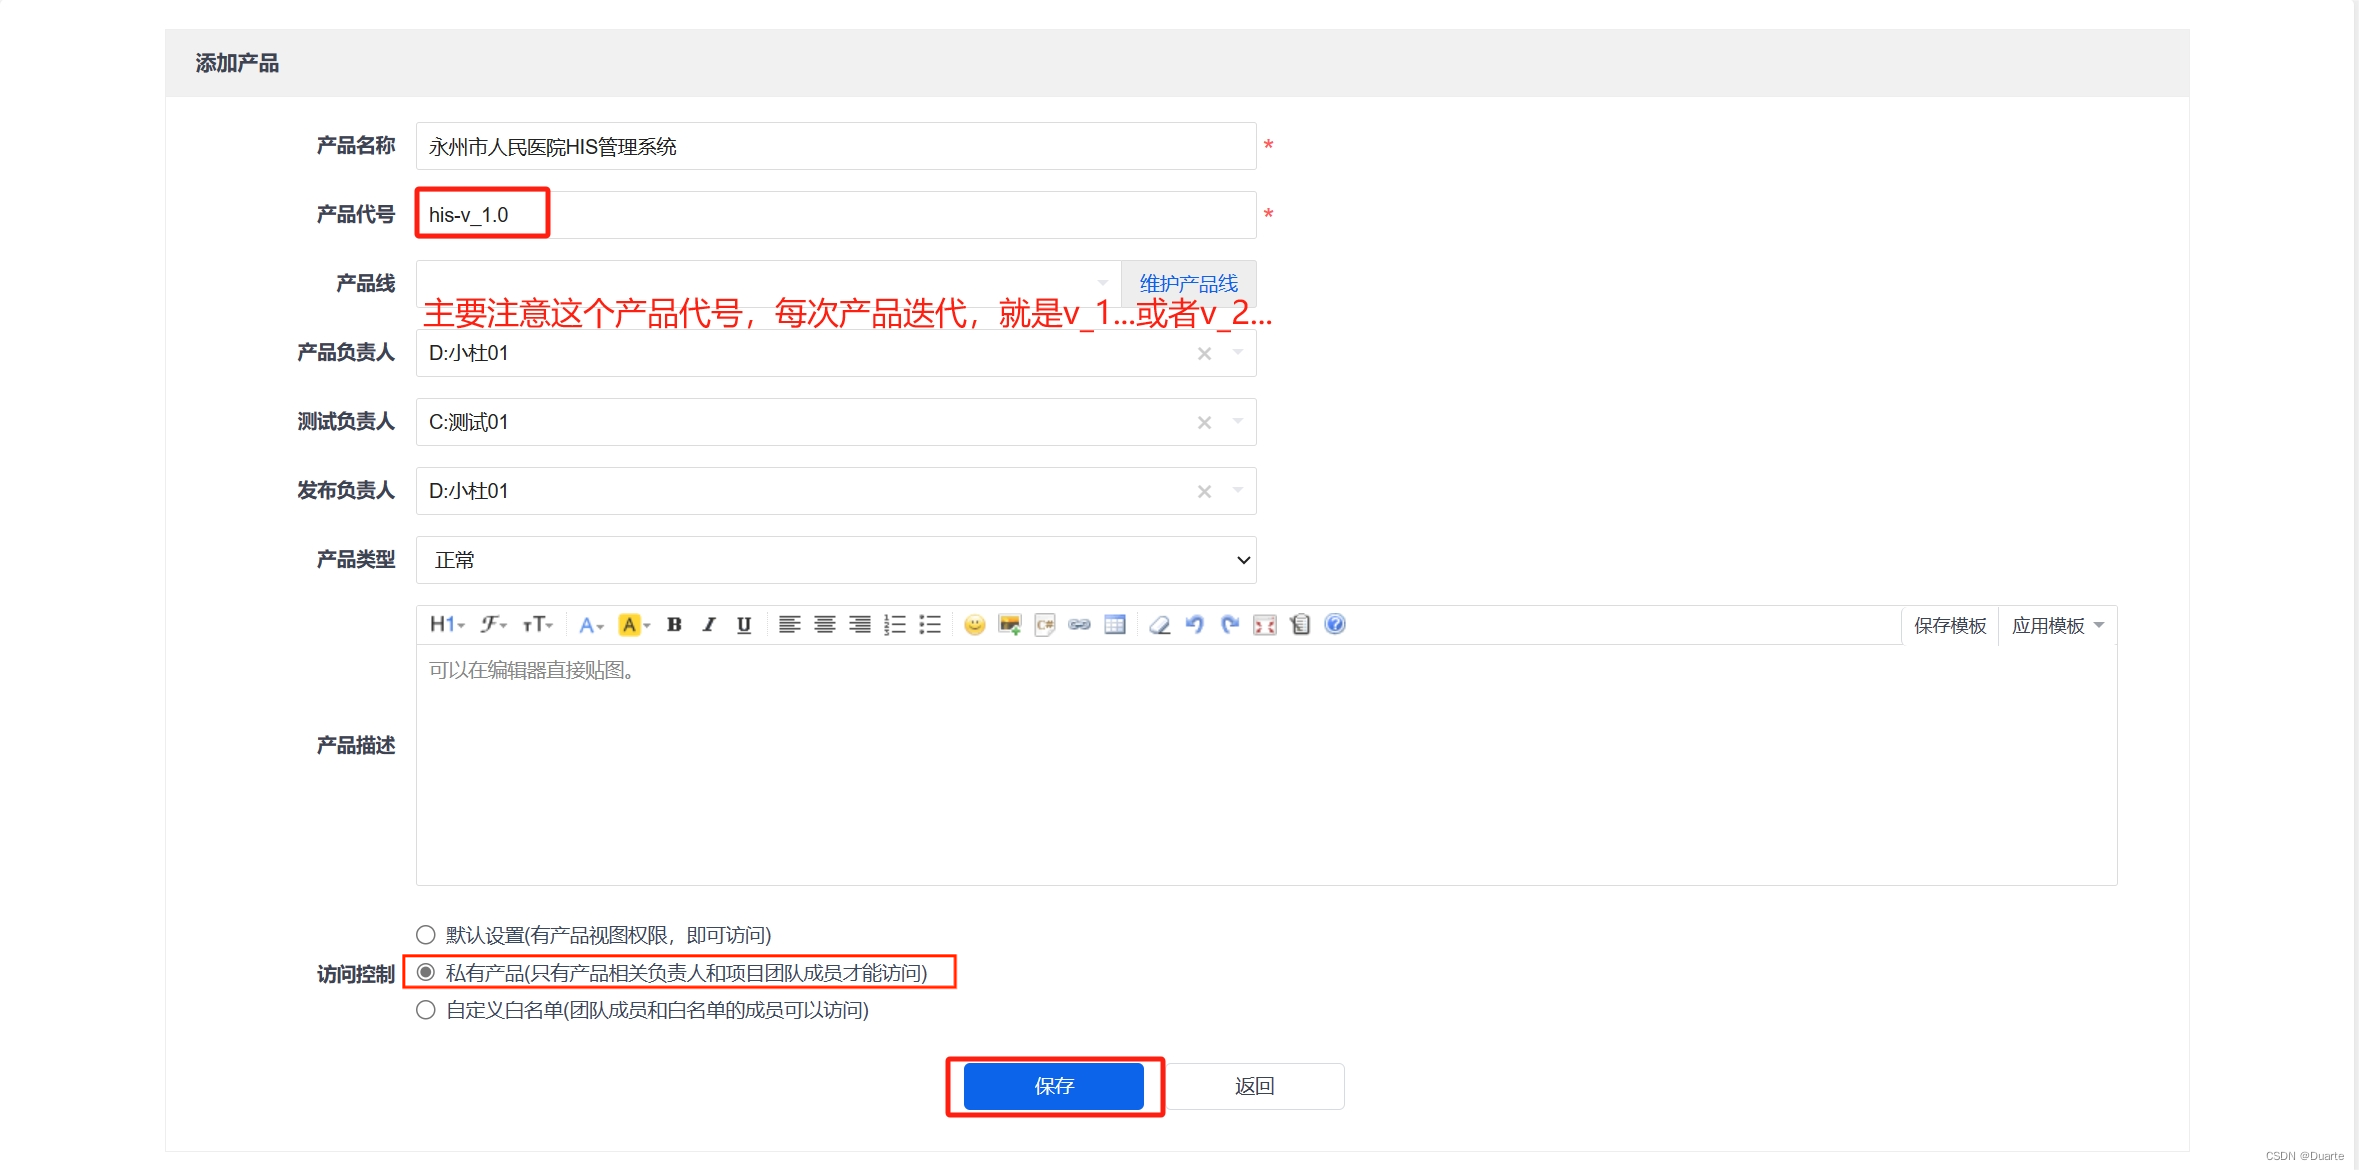This screenshot has height=1170, width=2359.
Task: Open the 维护产品线 link
Action: [x=1189, y=284]
